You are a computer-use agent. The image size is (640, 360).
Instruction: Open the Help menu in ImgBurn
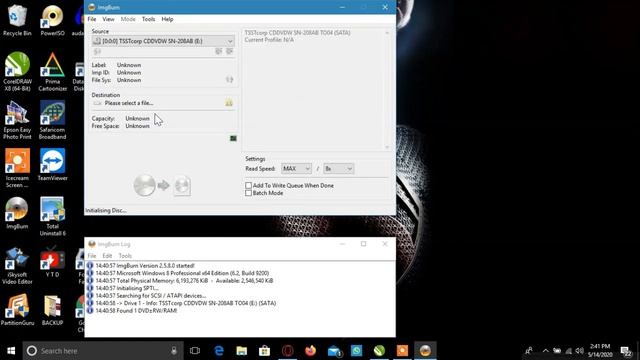coord(167,19)
